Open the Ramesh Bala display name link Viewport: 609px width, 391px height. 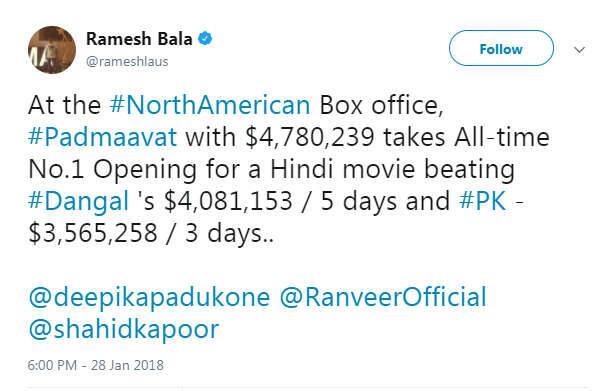[139, 39]
